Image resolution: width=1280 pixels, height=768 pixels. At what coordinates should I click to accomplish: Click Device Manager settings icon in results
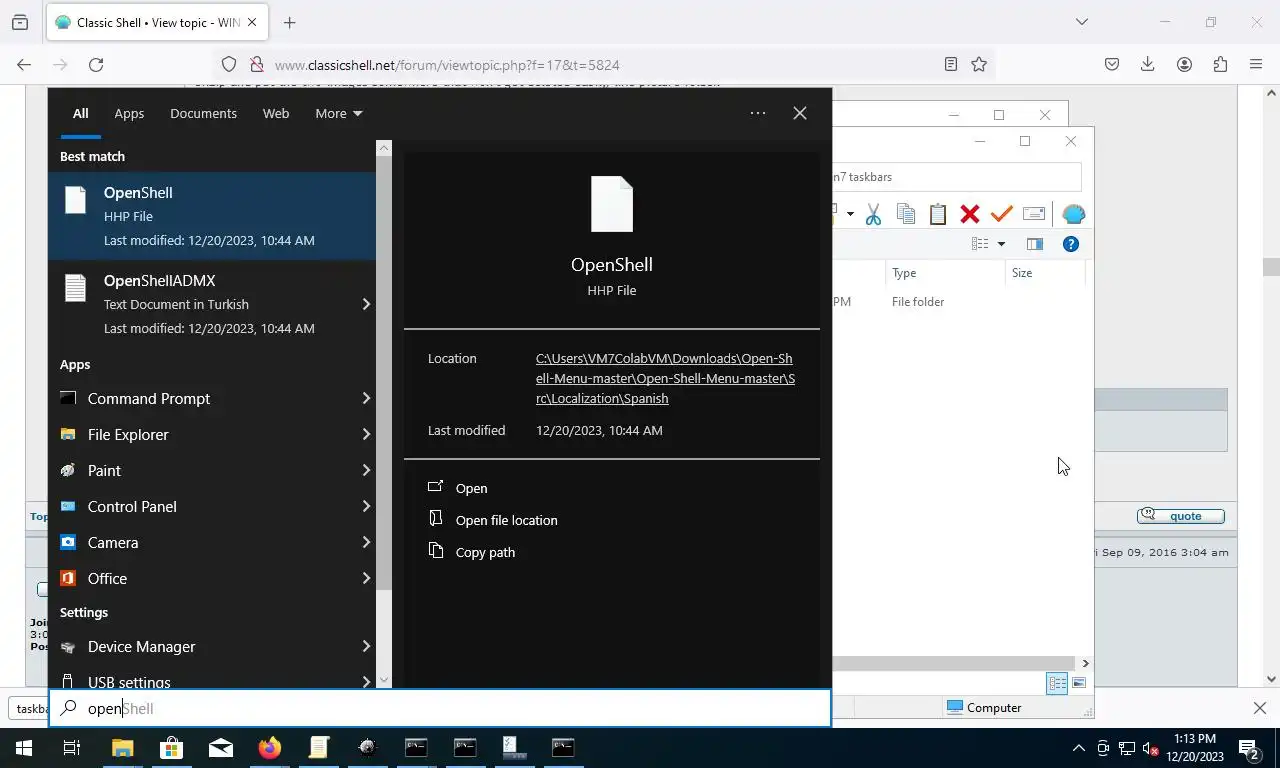(68, 647)
